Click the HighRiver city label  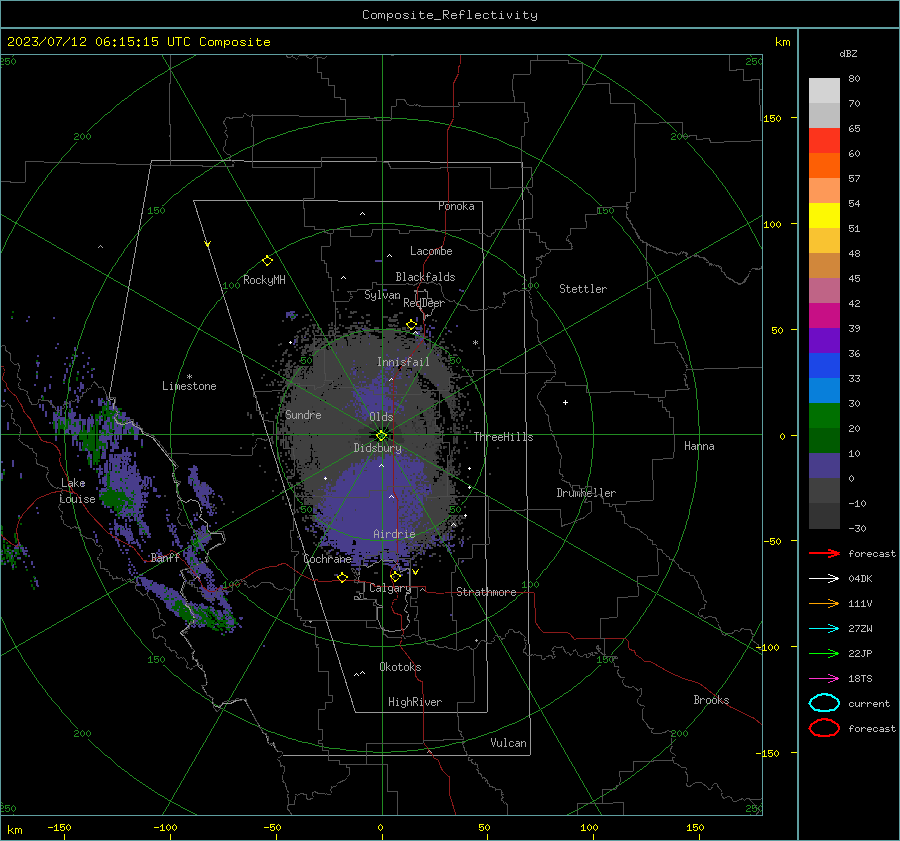[x=415, y=702]
